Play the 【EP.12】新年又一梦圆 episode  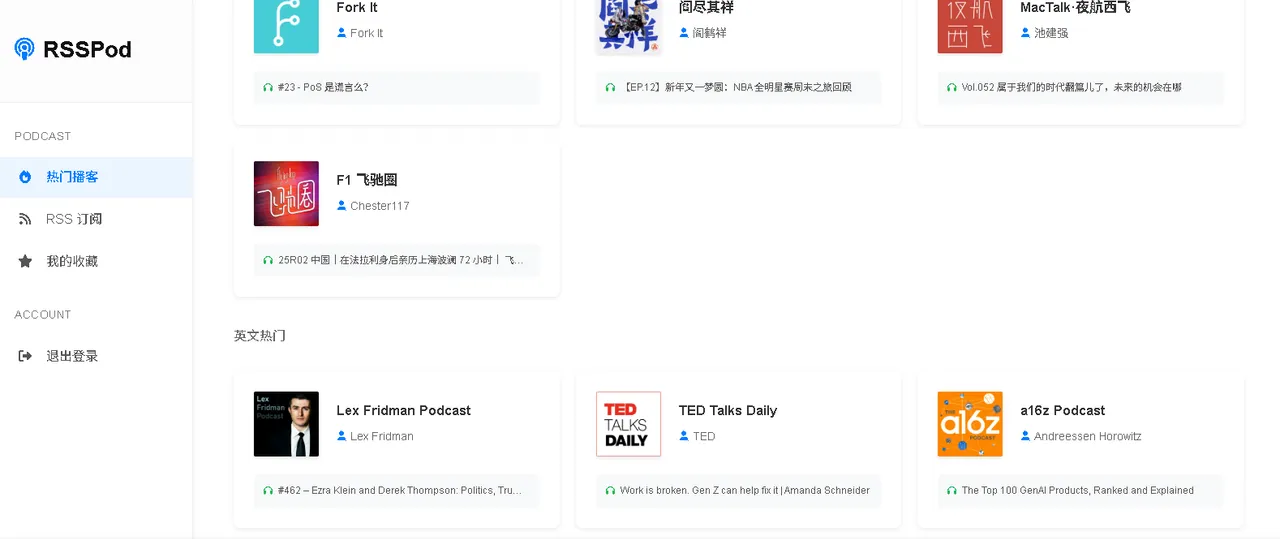click(x=739, y=87)
